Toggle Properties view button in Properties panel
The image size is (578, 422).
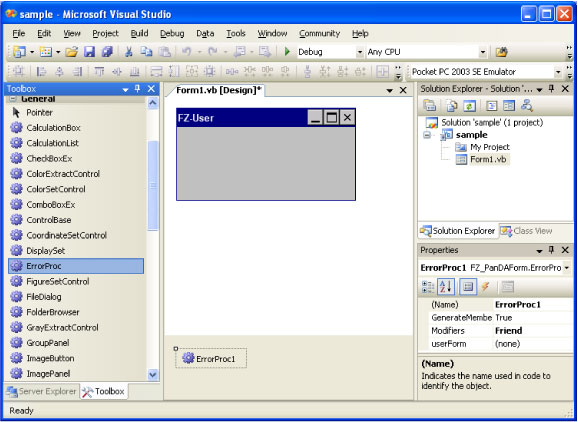(x=468, y=286)
